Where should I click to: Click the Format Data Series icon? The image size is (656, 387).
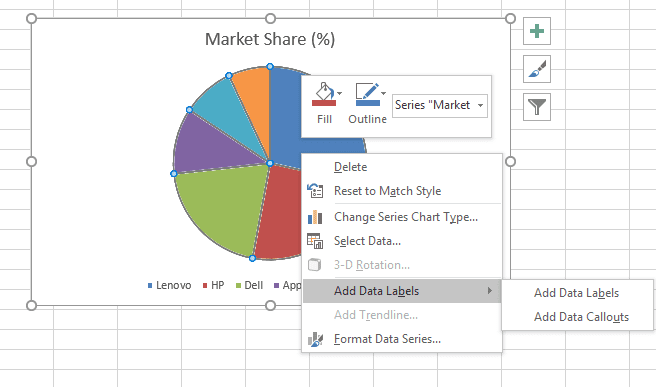coord(315,339)
